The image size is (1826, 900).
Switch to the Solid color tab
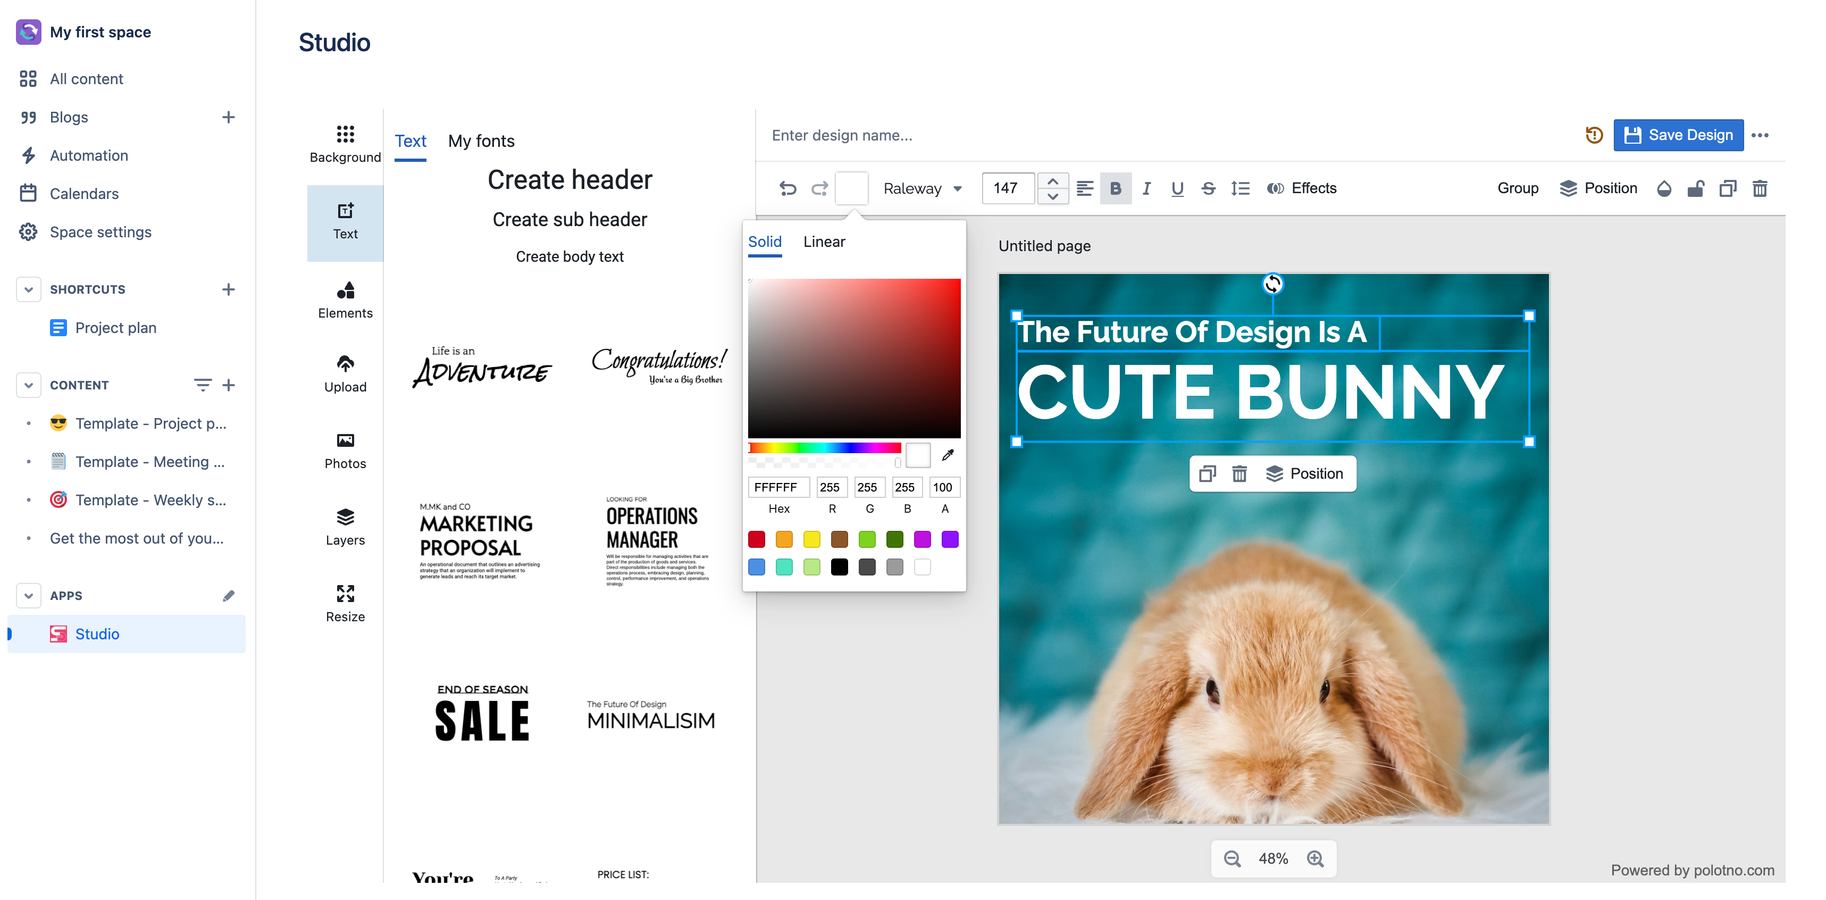click(x=765, y=242)
